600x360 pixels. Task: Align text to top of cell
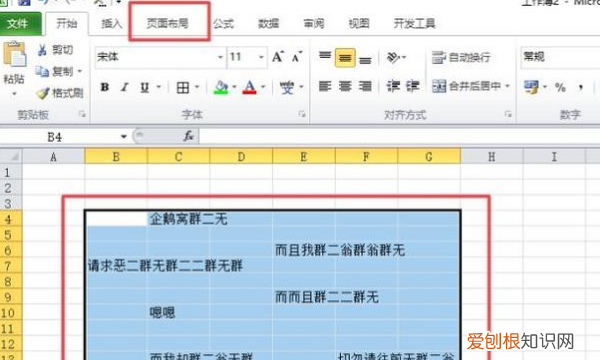click(325, 57)
